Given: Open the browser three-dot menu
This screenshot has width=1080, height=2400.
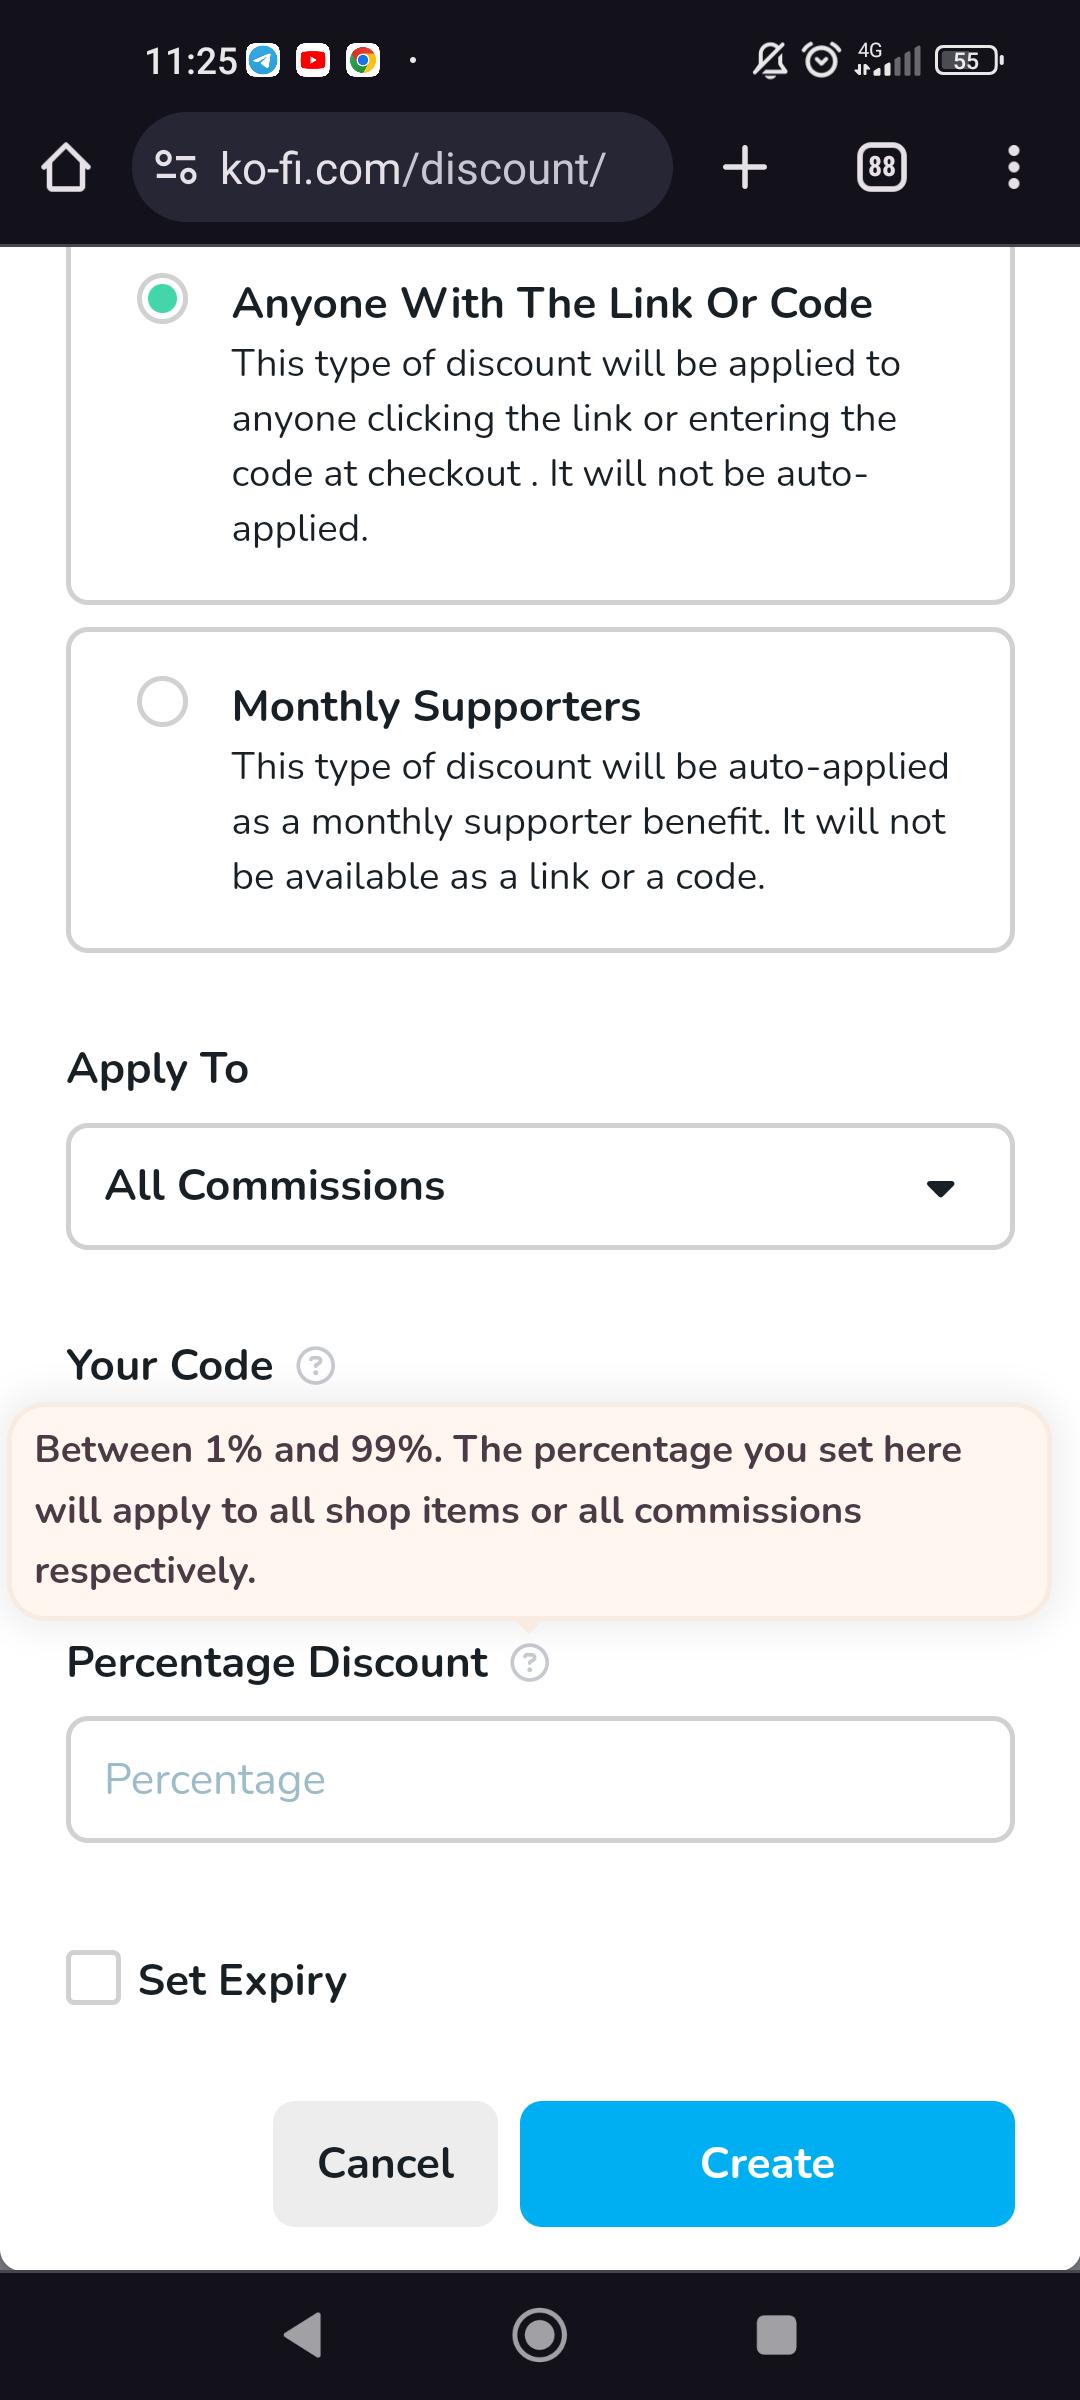Looking at the screenshot, I should point(1013,167).
